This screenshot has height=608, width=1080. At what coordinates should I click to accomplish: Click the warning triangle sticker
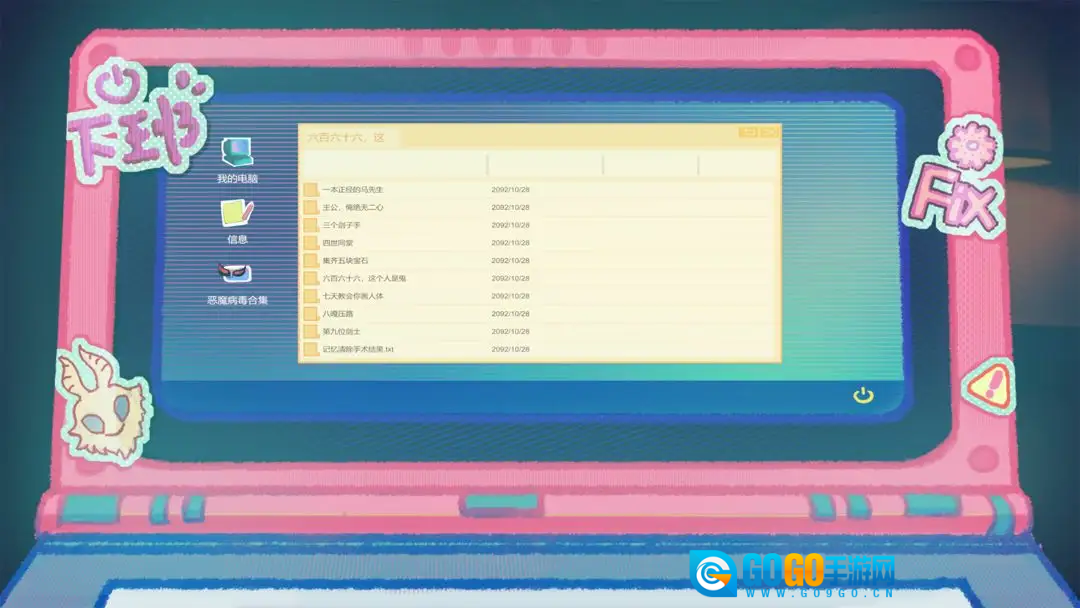pyautogui.click(x=989, y=384)
